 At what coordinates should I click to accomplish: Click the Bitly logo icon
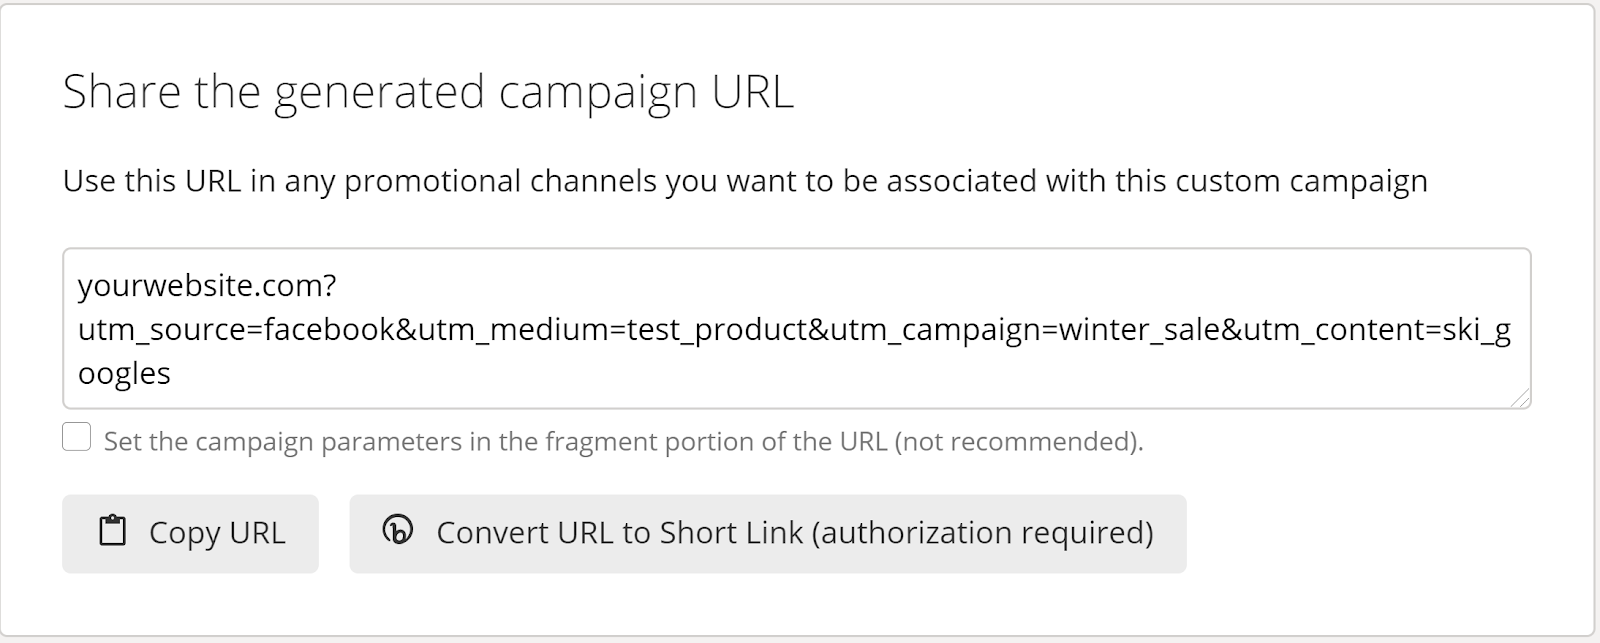(x=398, y=530)
